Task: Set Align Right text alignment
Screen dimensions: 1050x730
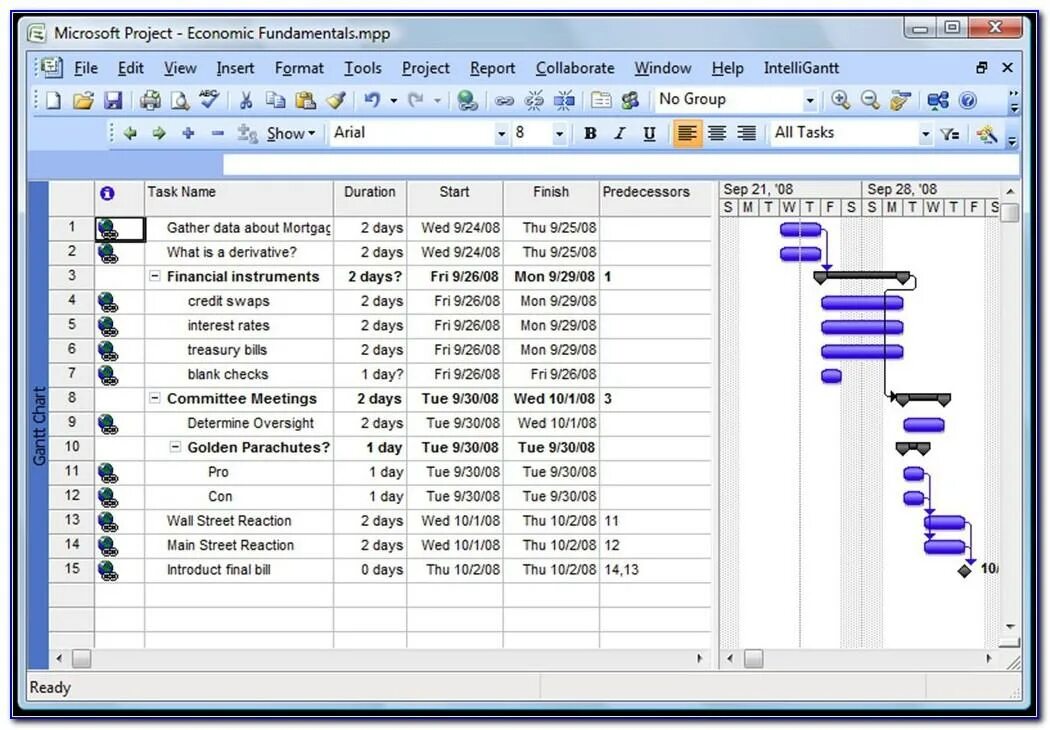Action: 747,133
